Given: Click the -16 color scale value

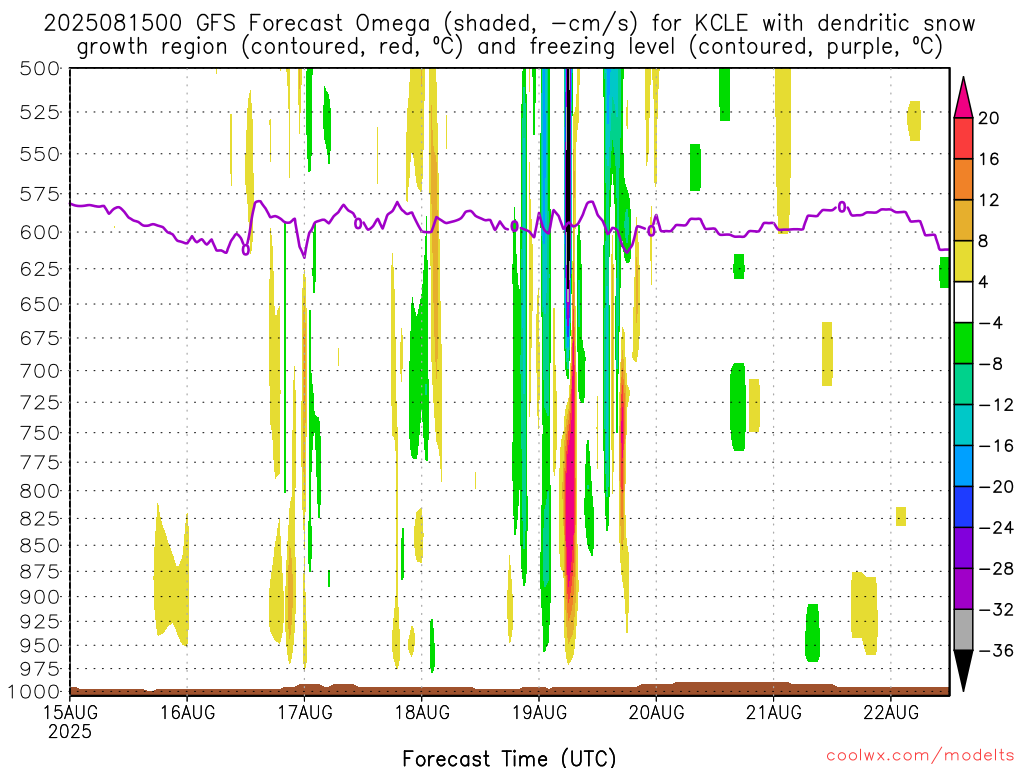Looking at the screenshot, I should tap(996, 446).
